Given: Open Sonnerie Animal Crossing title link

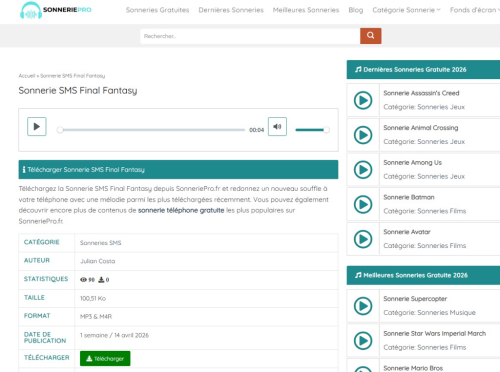Looking at the screenshot, I should click(x=421, y=128).
